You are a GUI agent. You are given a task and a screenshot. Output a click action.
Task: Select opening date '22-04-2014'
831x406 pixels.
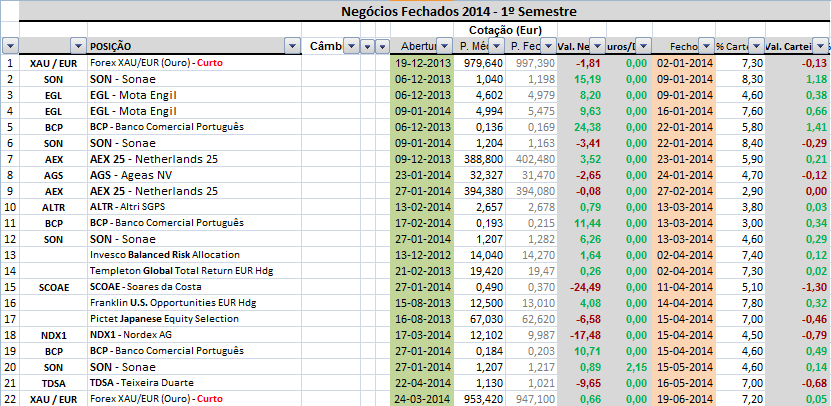[x=423, y=383]
